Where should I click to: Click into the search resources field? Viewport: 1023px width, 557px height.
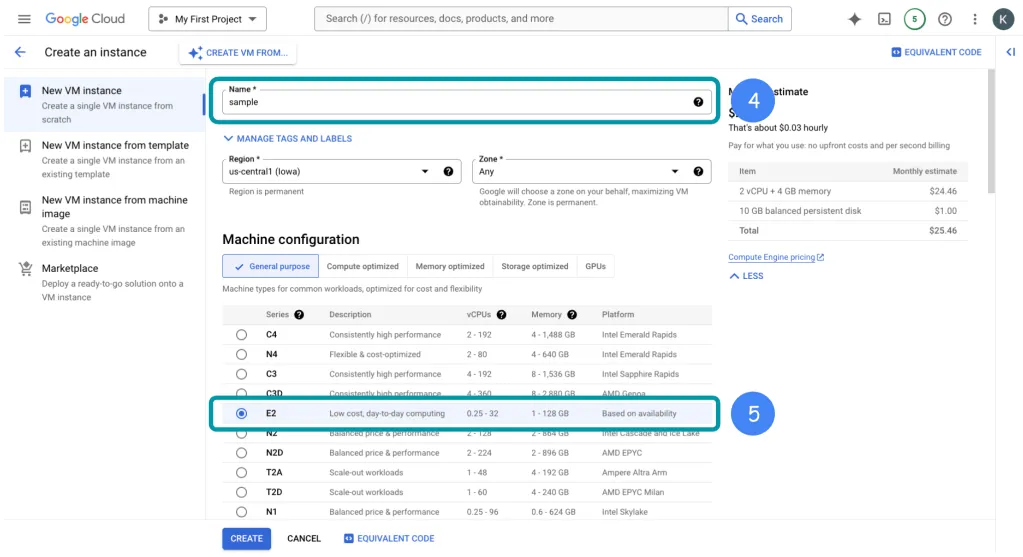(x=520, y=19)
